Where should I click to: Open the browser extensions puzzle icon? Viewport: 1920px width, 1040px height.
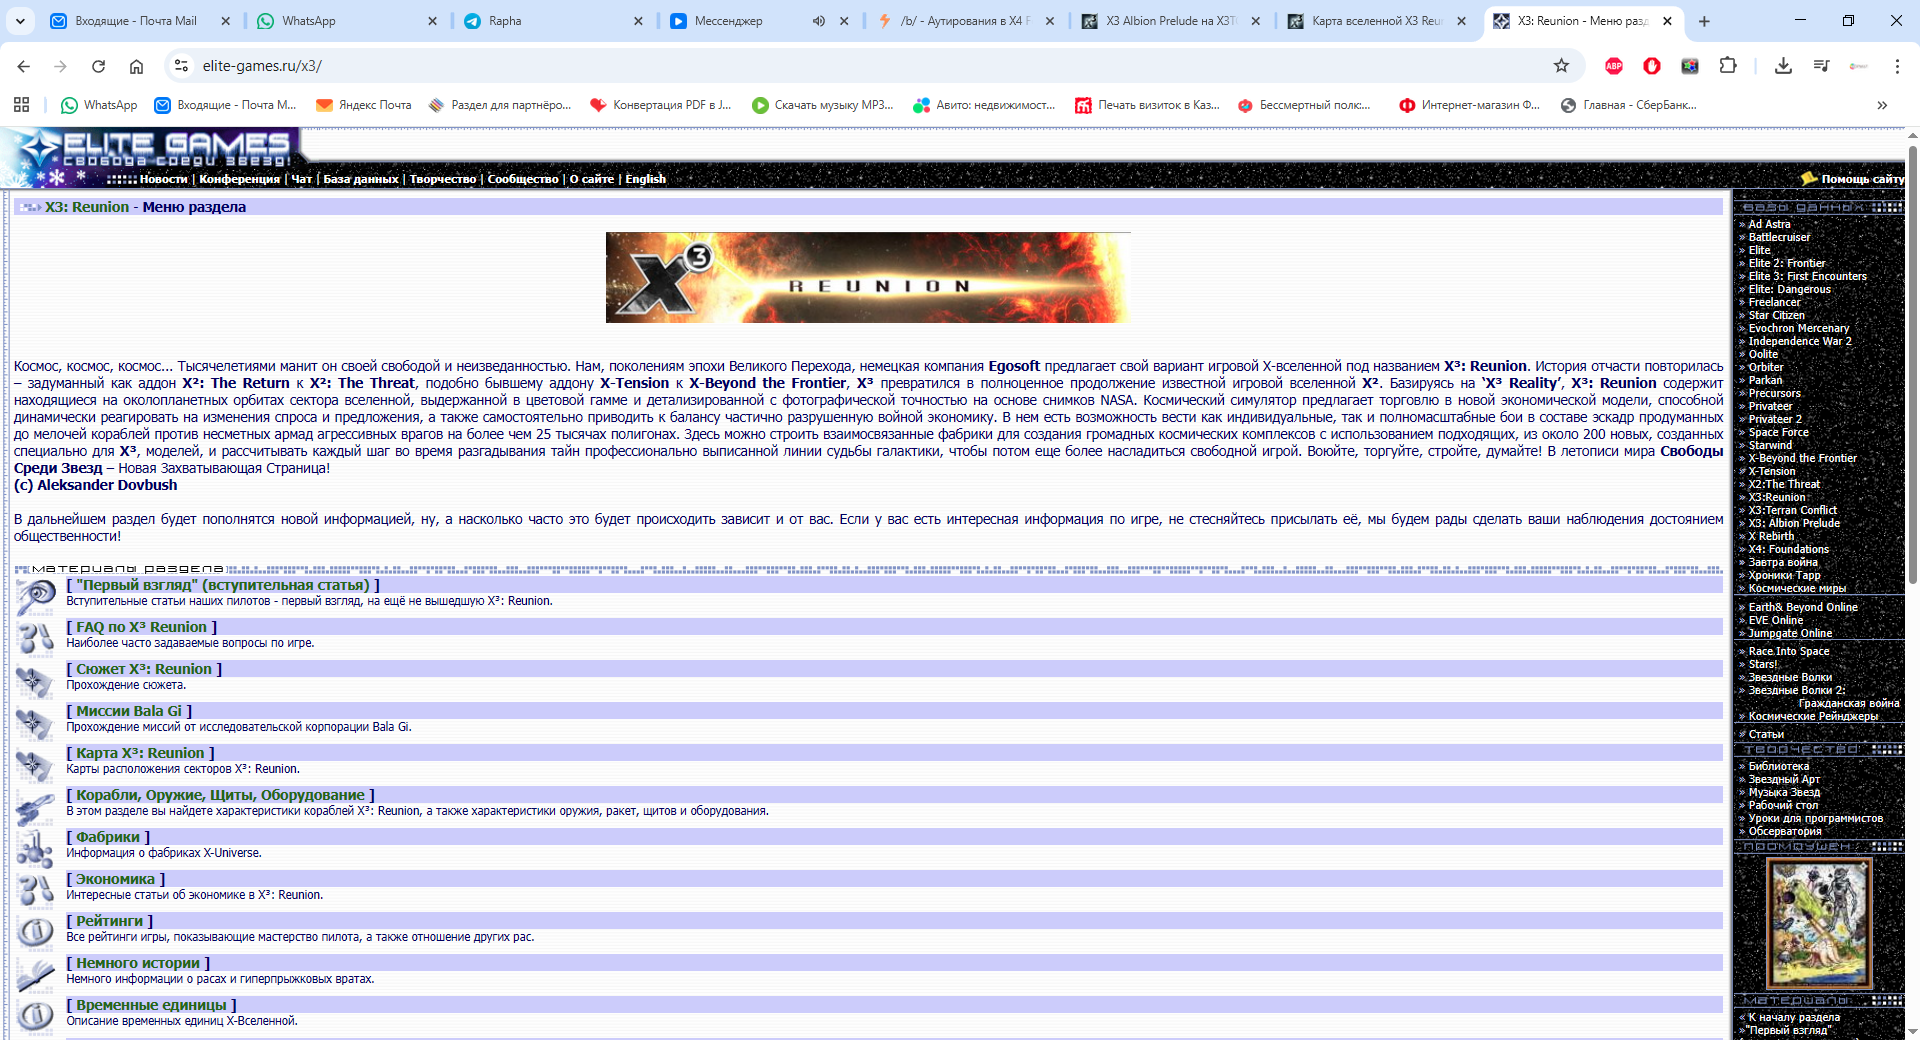coord(1728,66)
